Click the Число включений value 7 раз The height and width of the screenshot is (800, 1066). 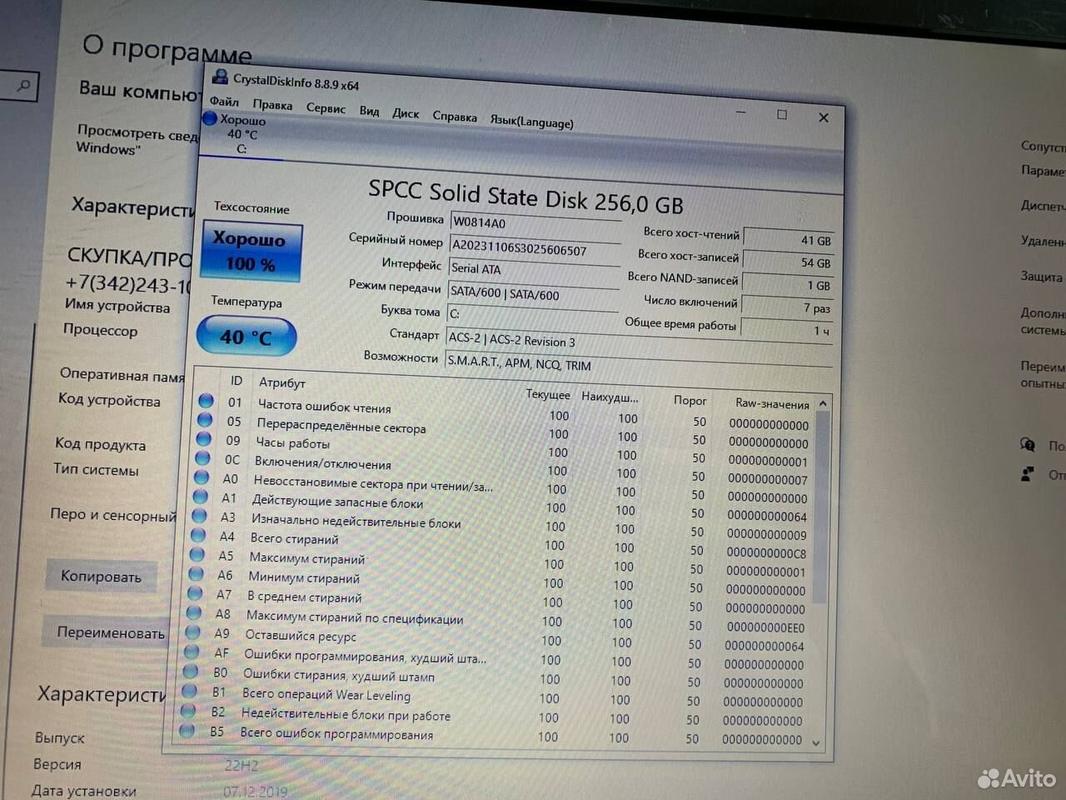[787, 308]
